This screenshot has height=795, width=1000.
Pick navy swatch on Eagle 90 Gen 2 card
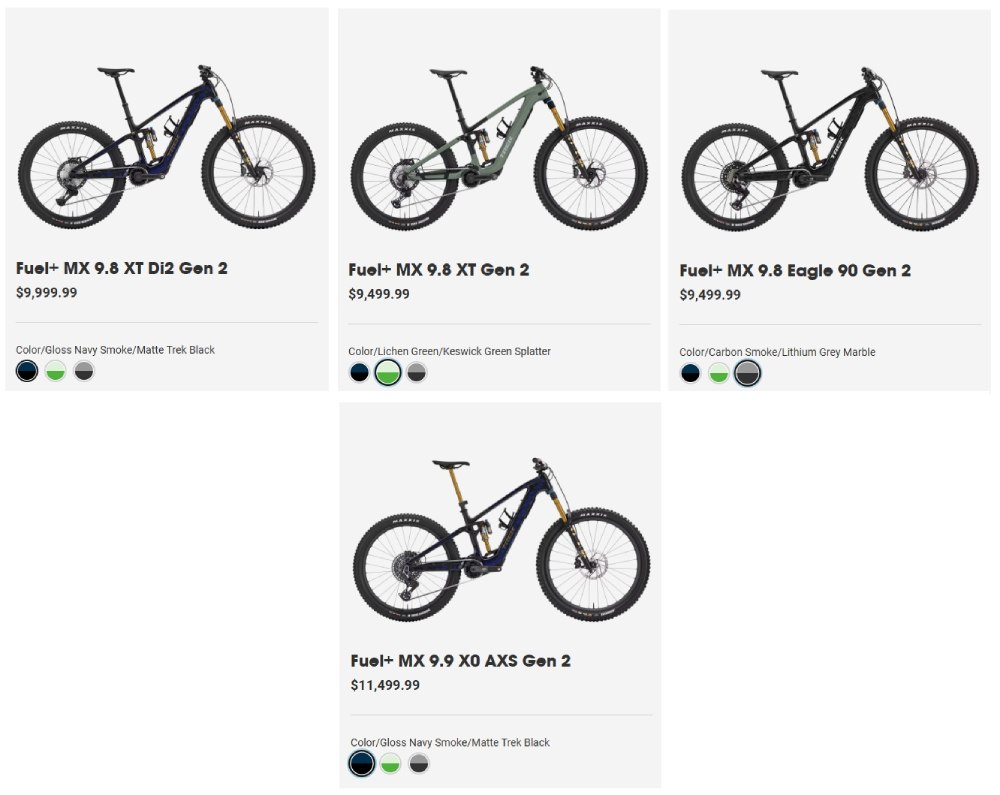(x=690, y=374)
